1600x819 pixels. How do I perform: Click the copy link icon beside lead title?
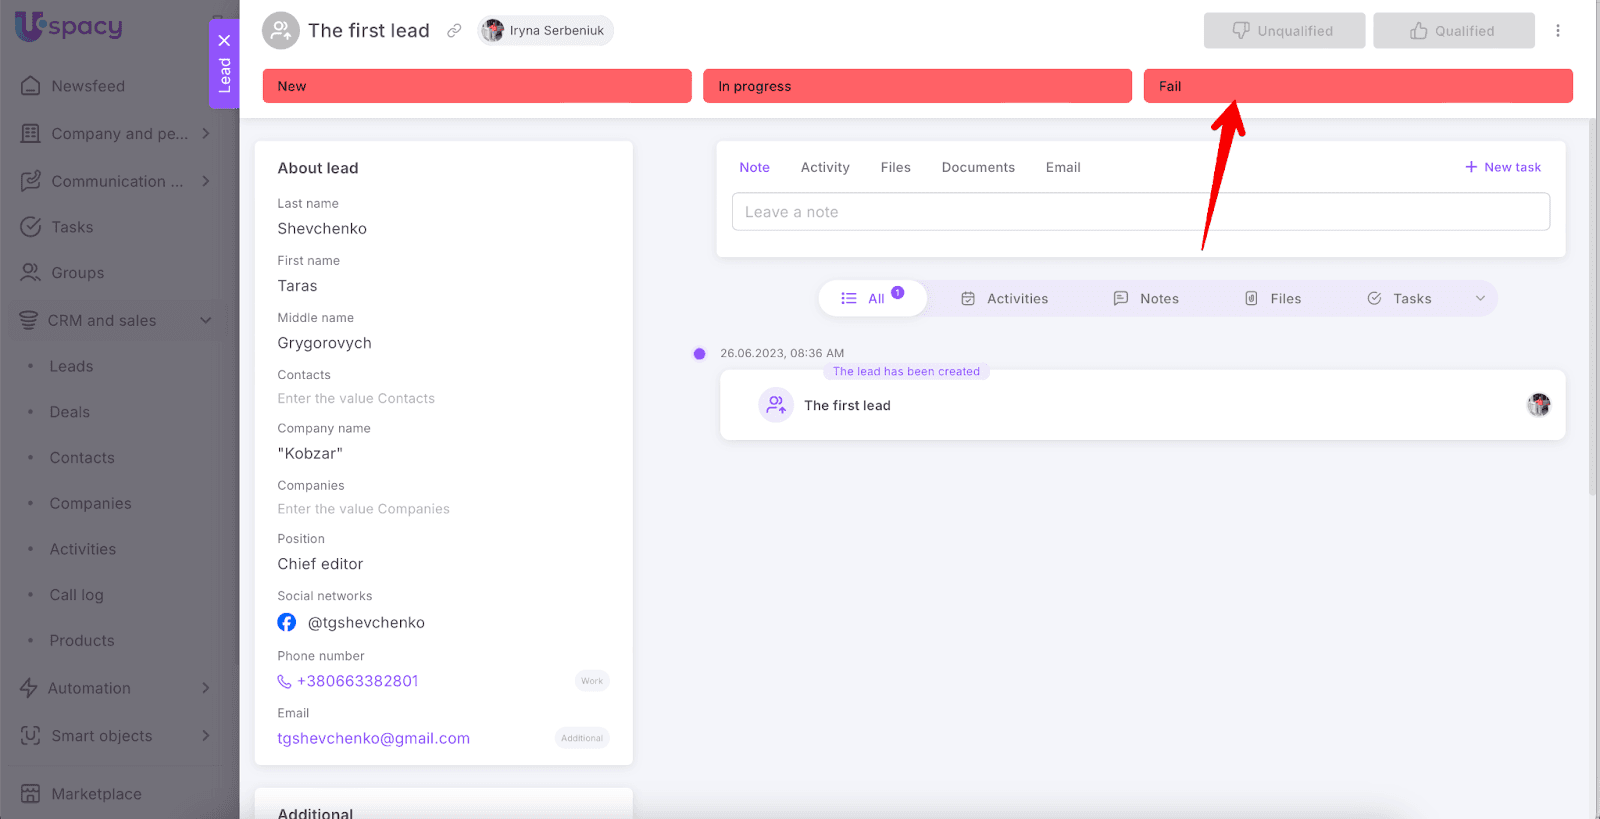coord(454,31)
